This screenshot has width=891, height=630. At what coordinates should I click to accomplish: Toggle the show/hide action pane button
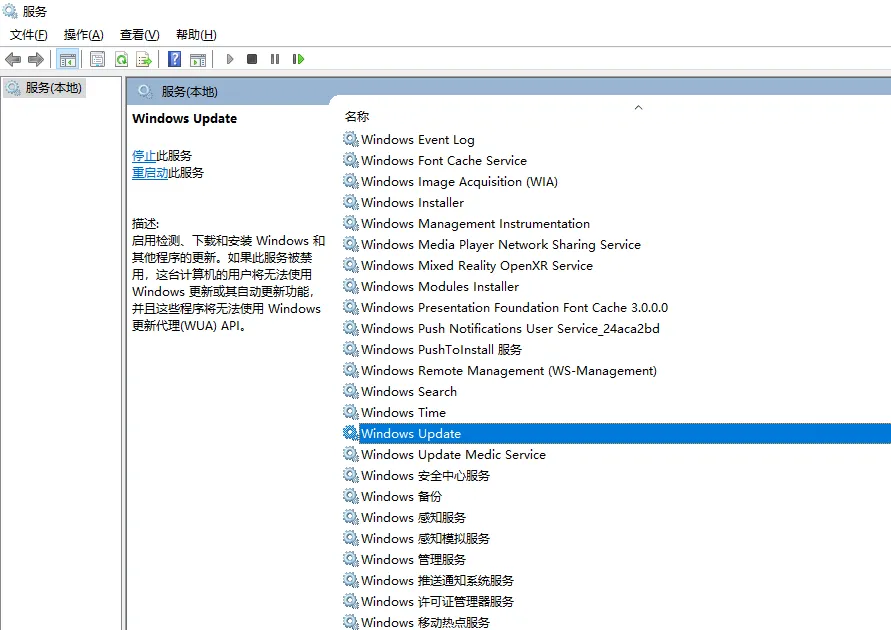point(198,60)
